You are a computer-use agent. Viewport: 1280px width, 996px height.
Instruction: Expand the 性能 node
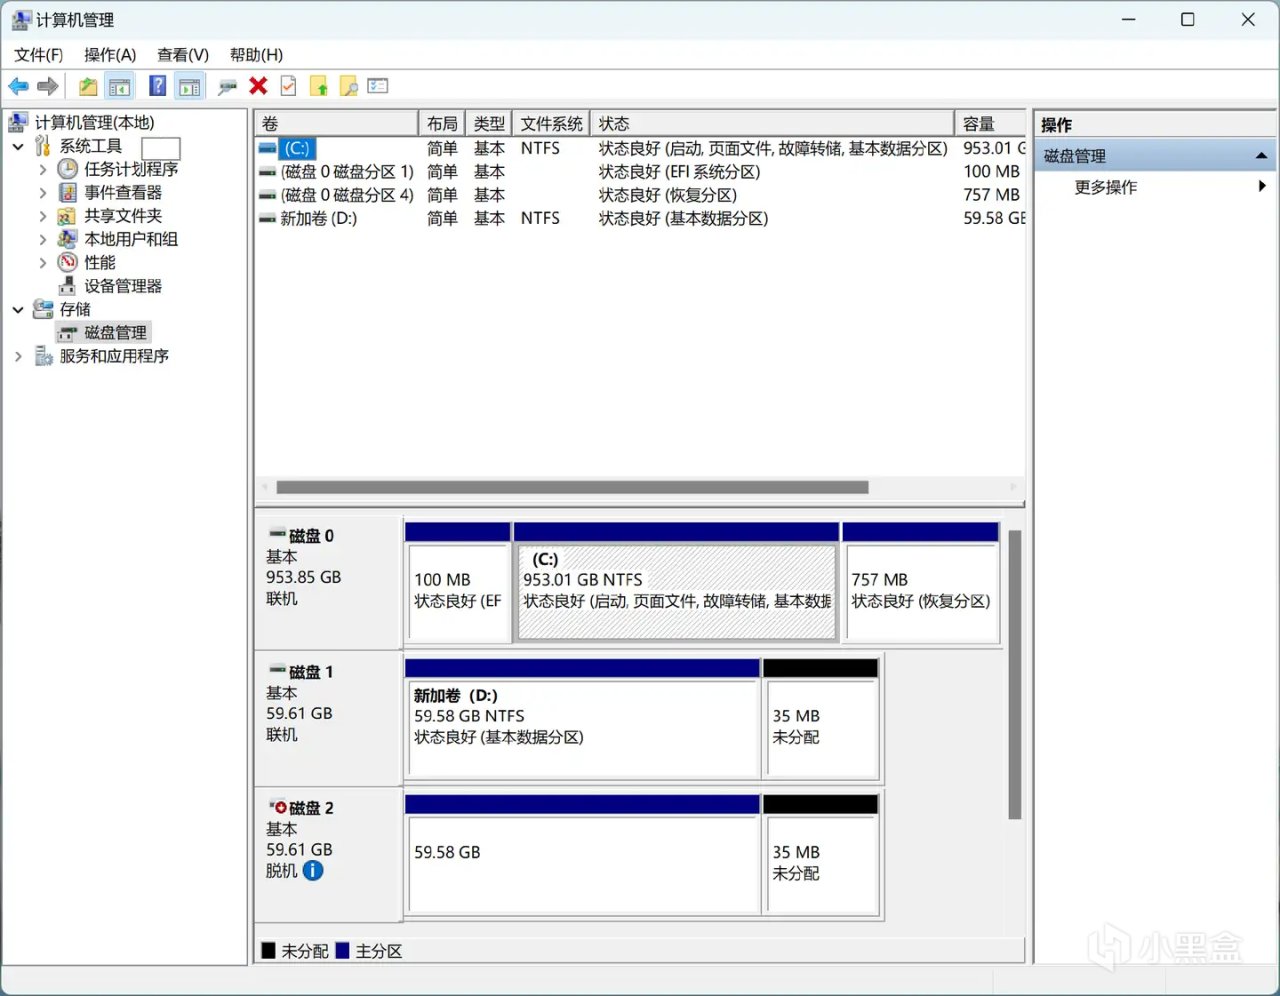[x=42, y=262]
